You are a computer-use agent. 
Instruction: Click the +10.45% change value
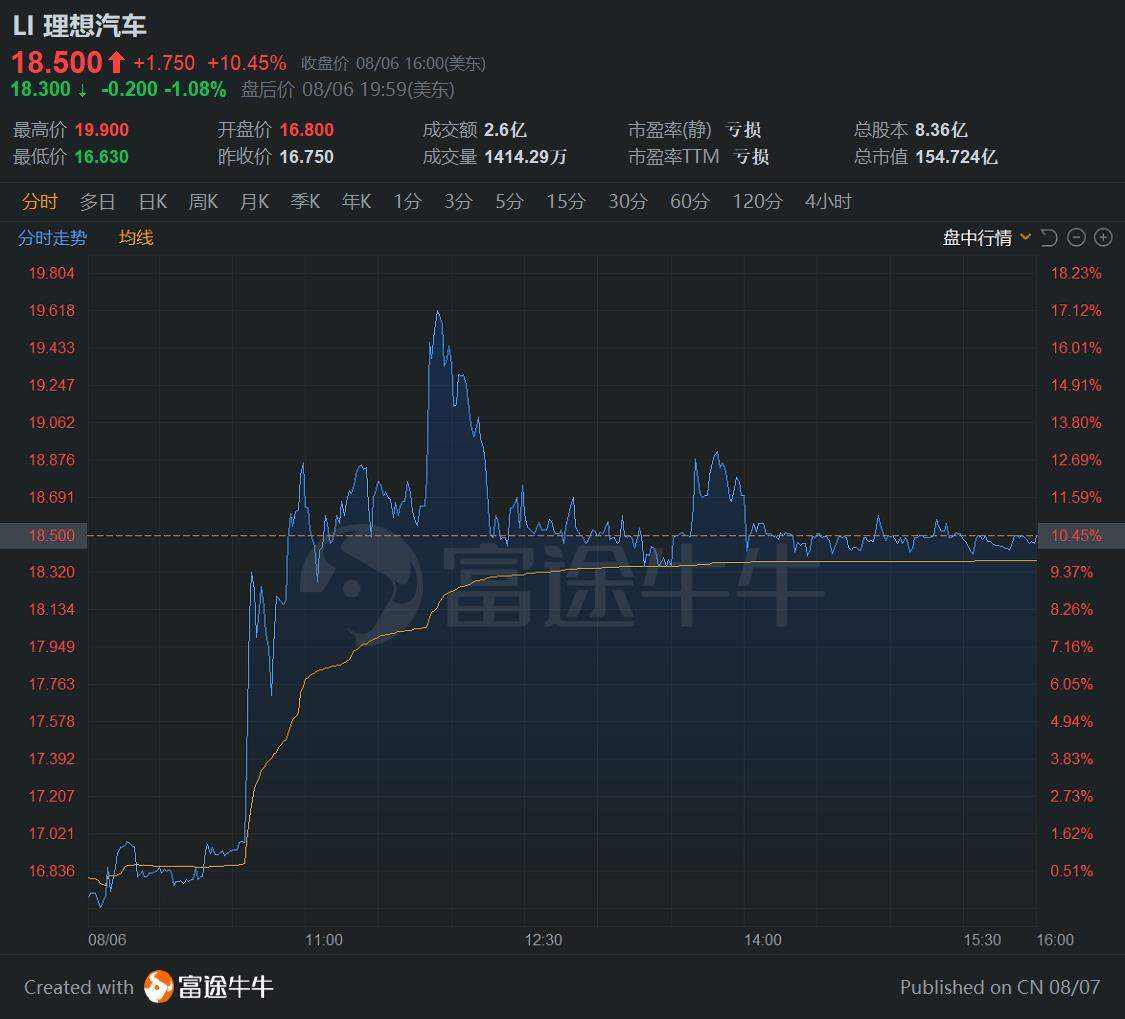coord(247,63)
